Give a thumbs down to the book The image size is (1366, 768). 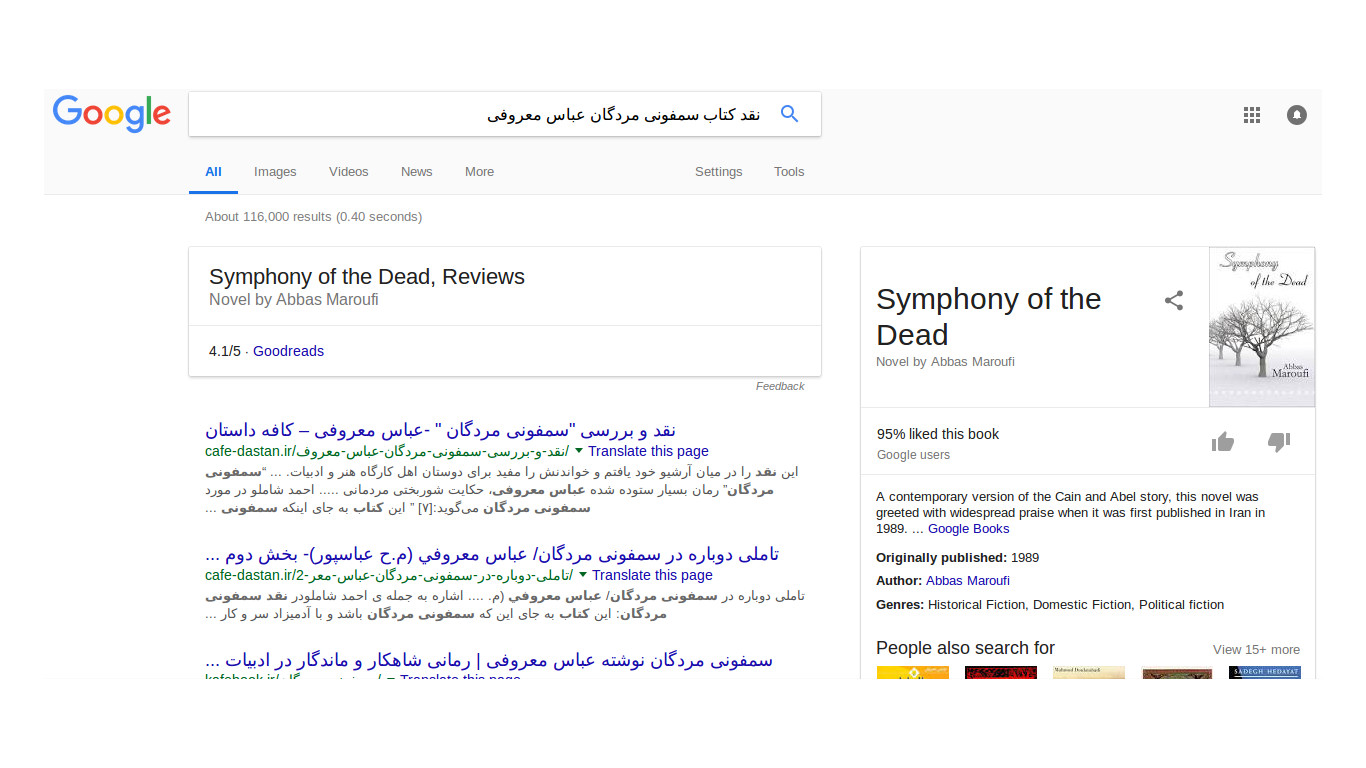pos(1278,440)
